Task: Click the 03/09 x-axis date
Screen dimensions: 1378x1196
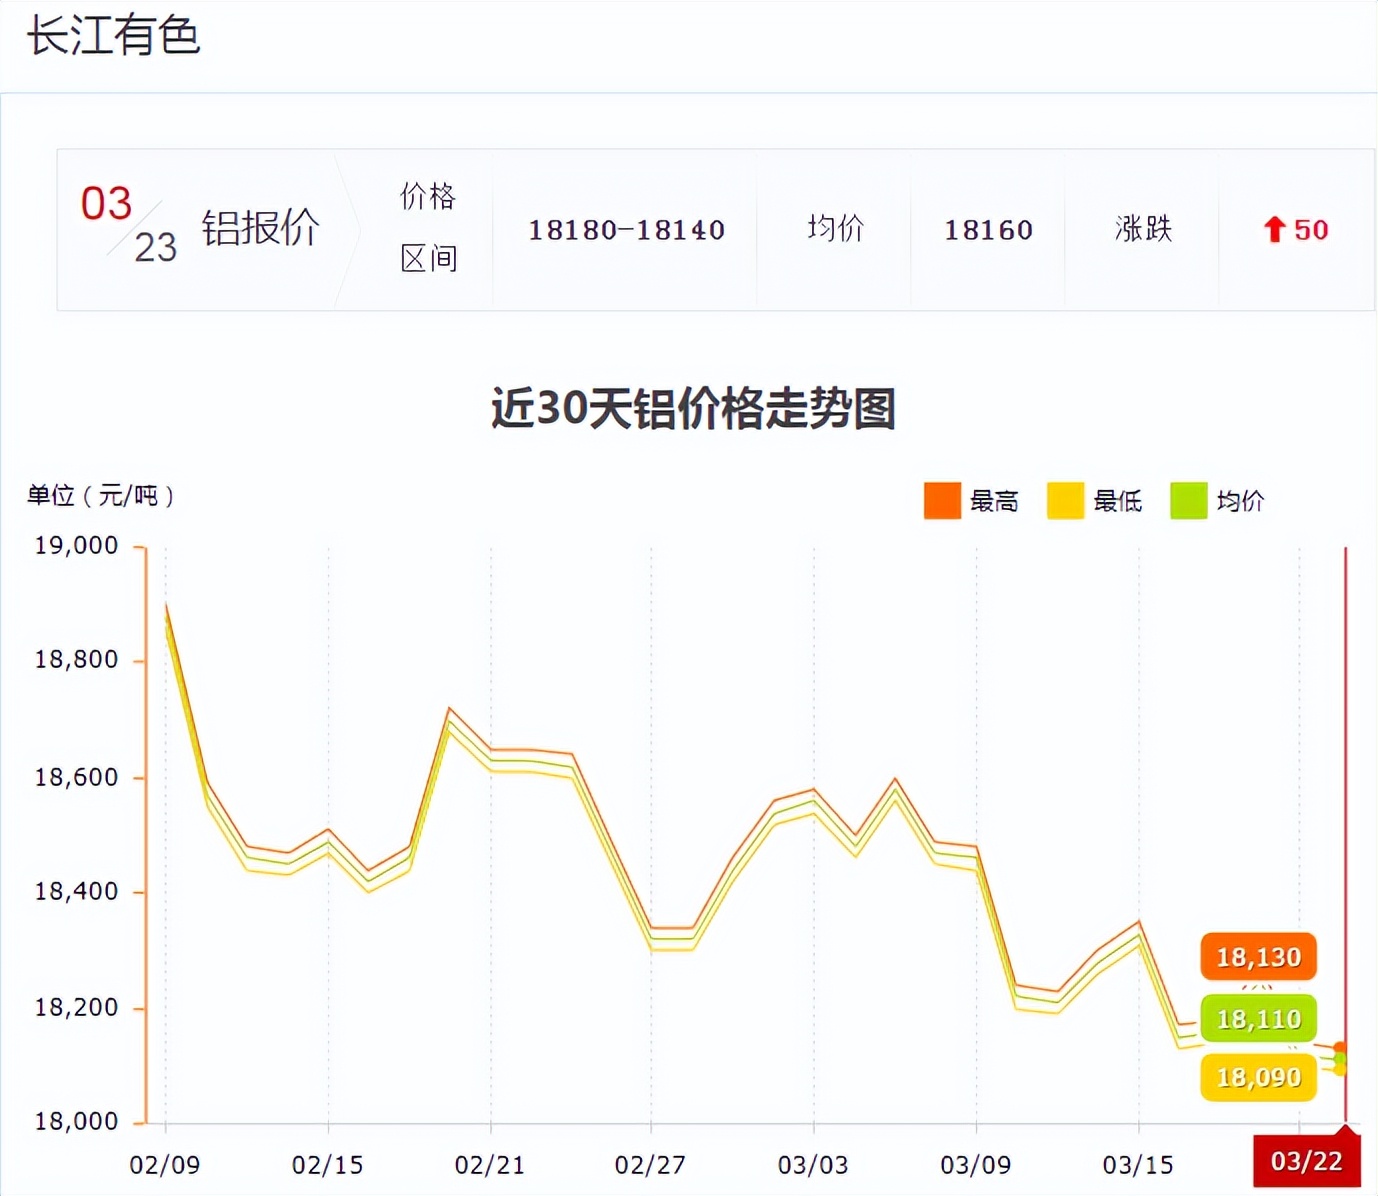Action: 976,1165
